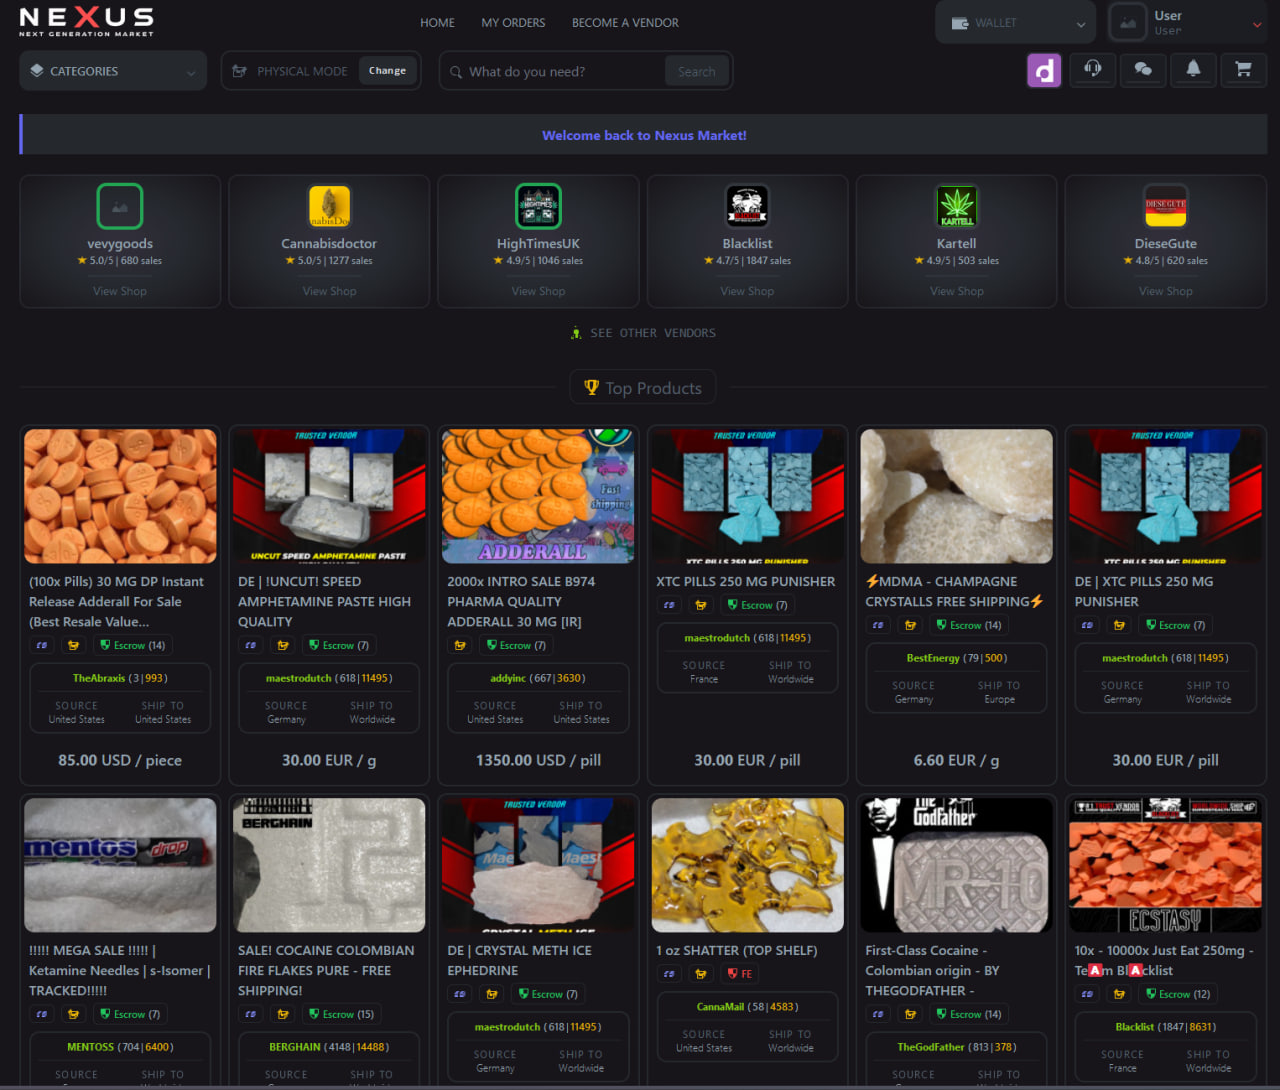Contact support via the headset icon

(1093, 70)
